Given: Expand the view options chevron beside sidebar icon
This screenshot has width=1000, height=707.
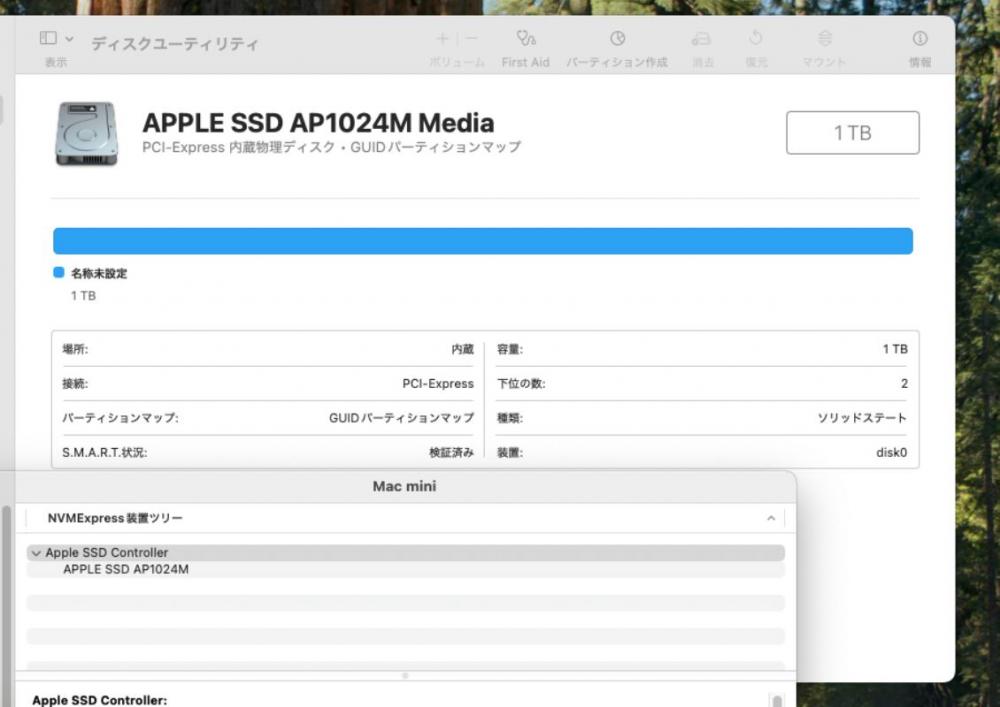Looking at the screenshot, I should (70, 39).
